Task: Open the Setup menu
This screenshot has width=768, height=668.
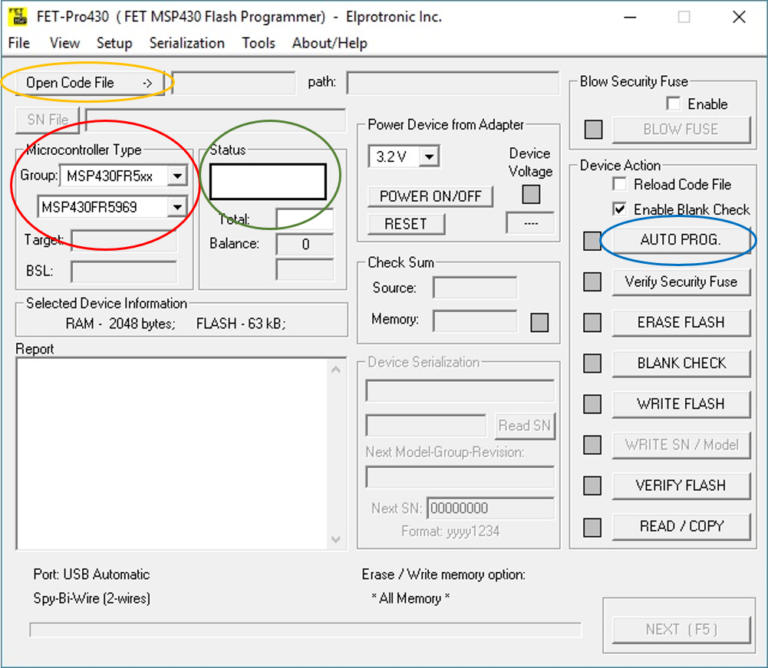Action: 114,43
